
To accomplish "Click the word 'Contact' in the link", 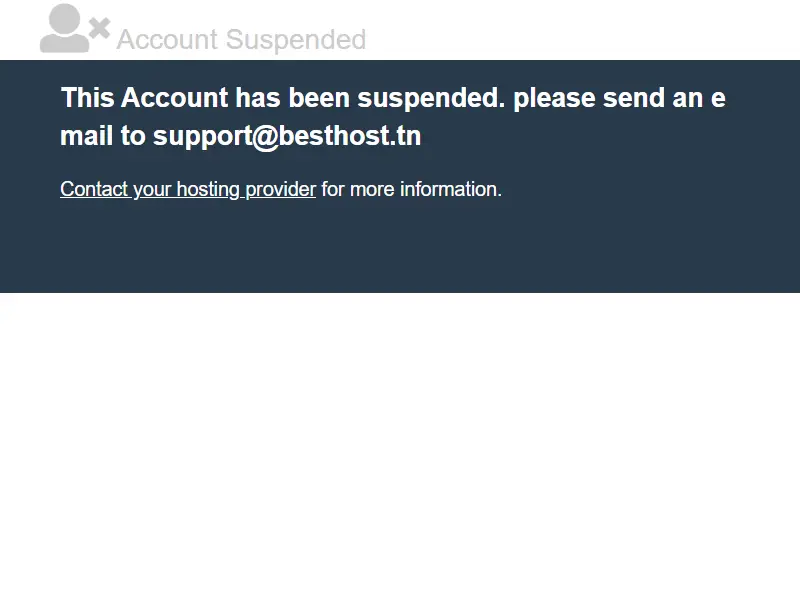I will click(94, 189).
